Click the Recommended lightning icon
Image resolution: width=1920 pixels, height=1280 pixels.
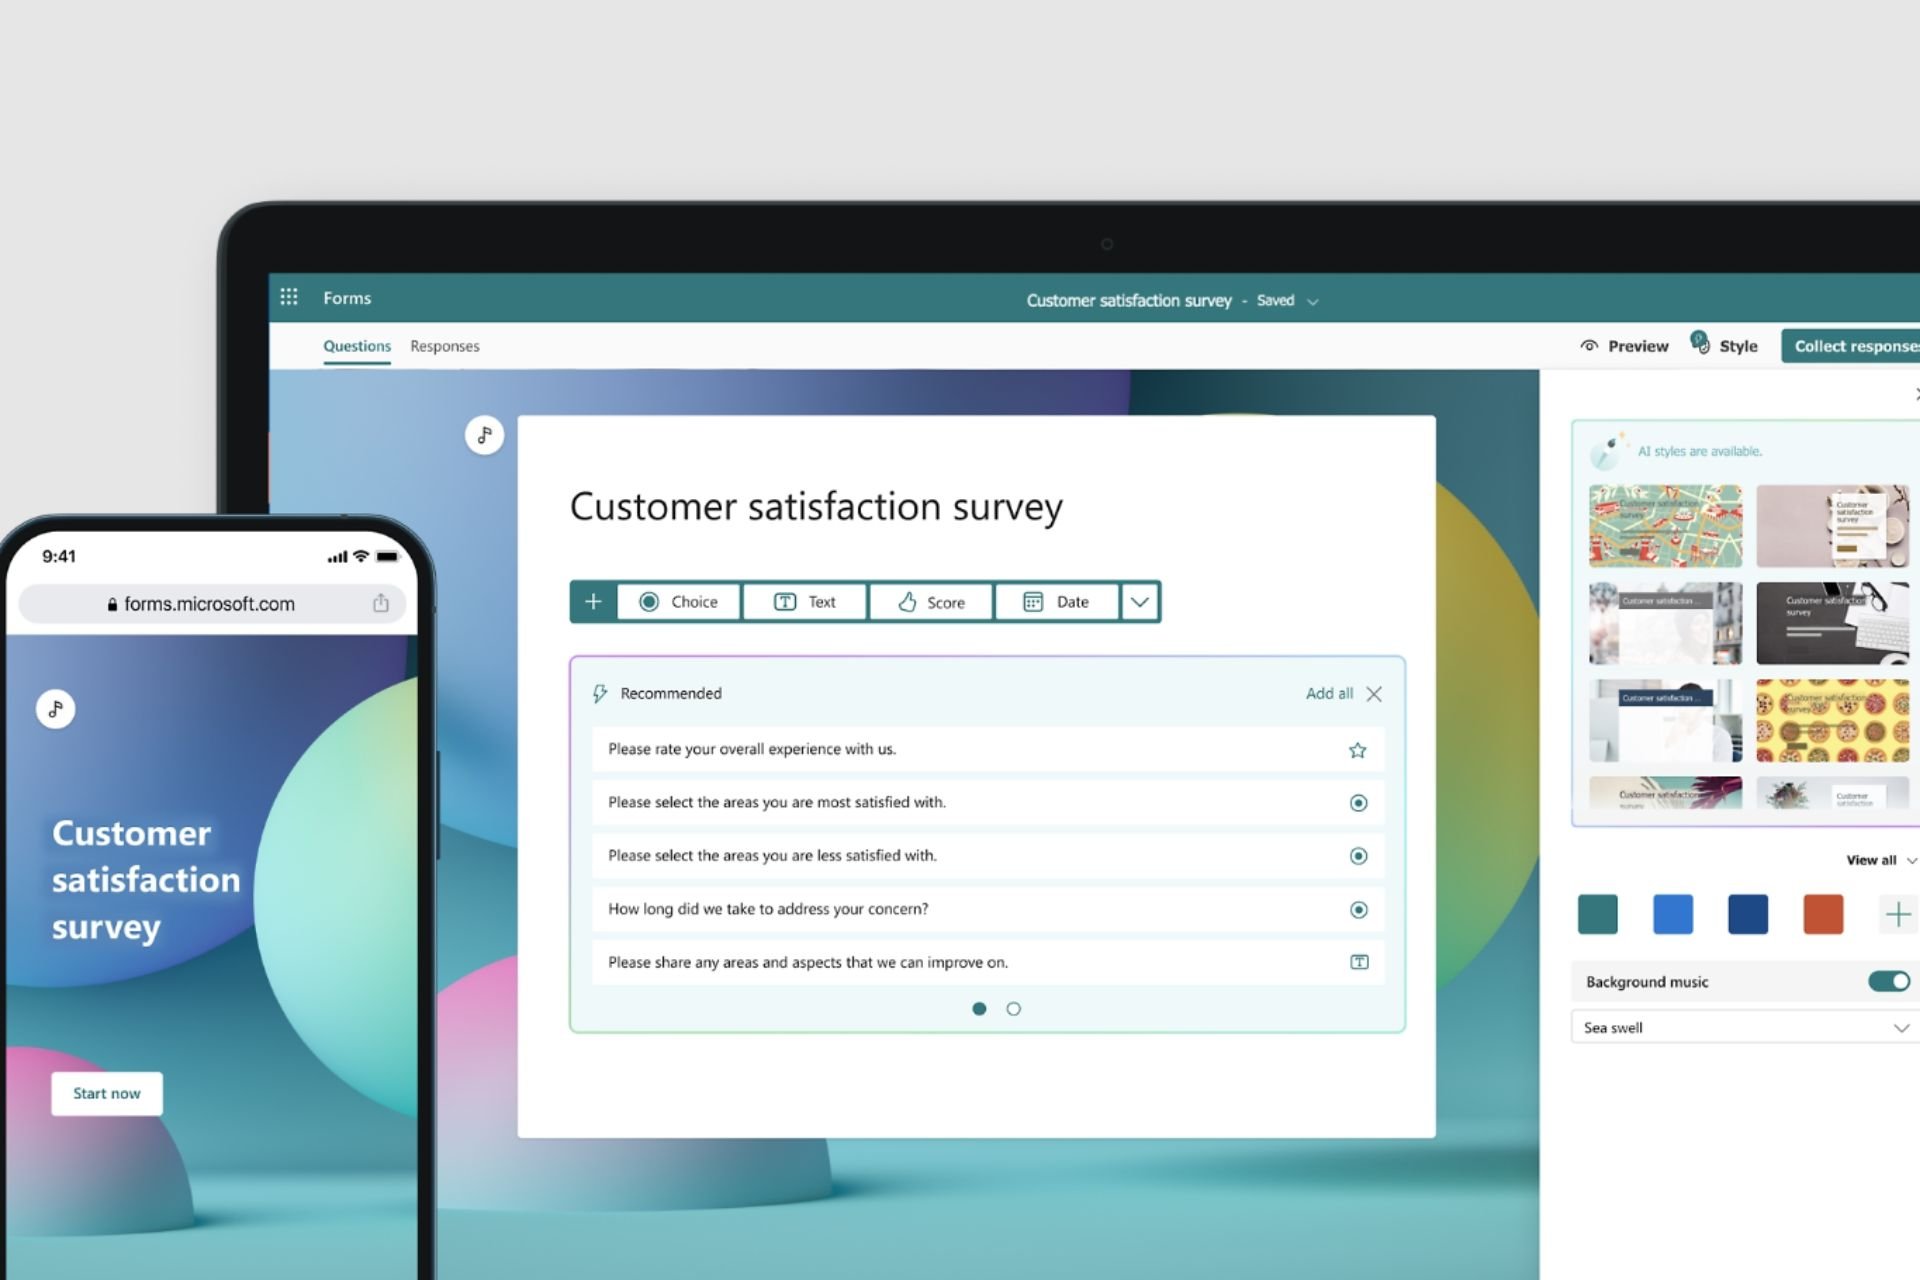point(600,694)
